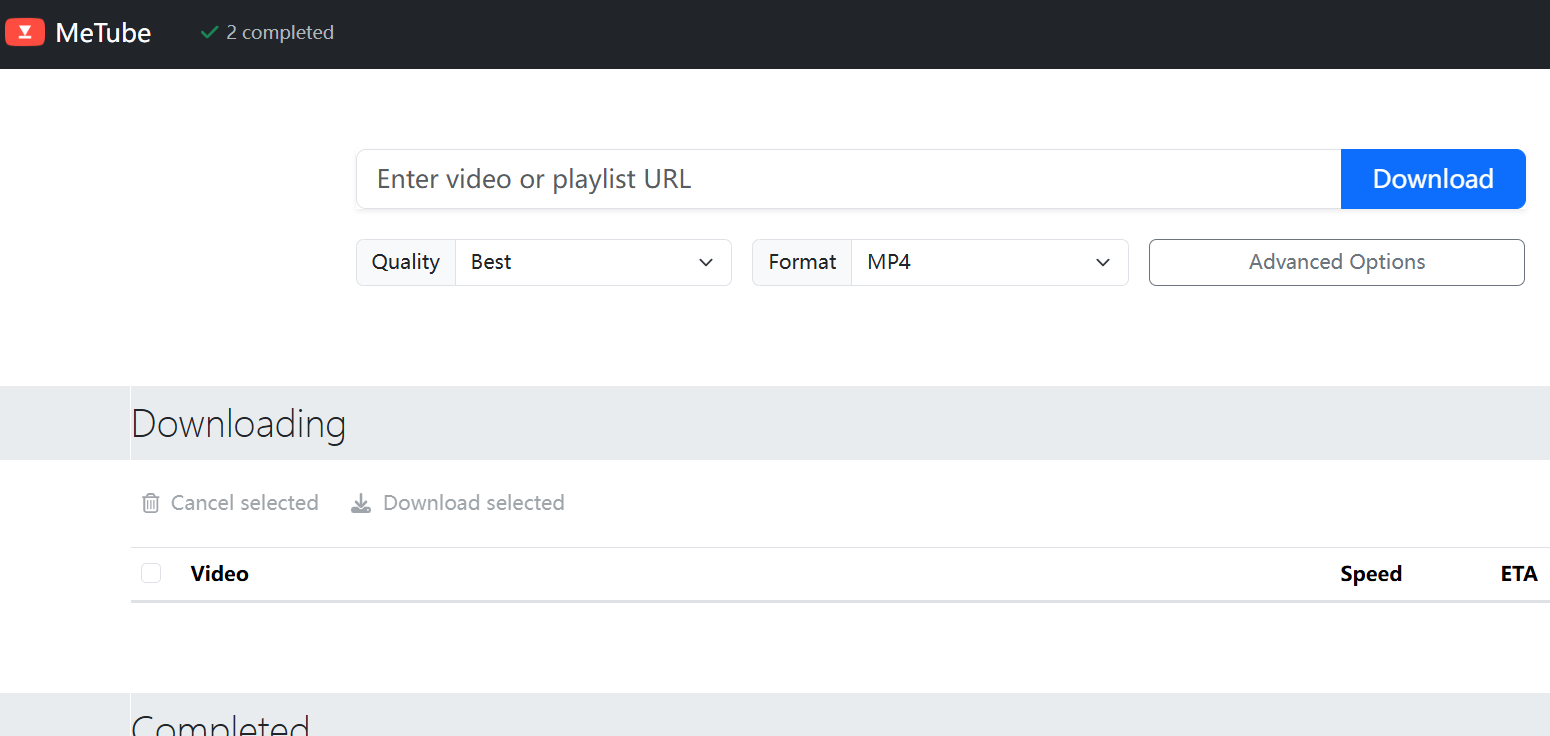This screenshot has height=736, width=1550.
Task: Click the Download selected text
Action: tap(474, 503)
